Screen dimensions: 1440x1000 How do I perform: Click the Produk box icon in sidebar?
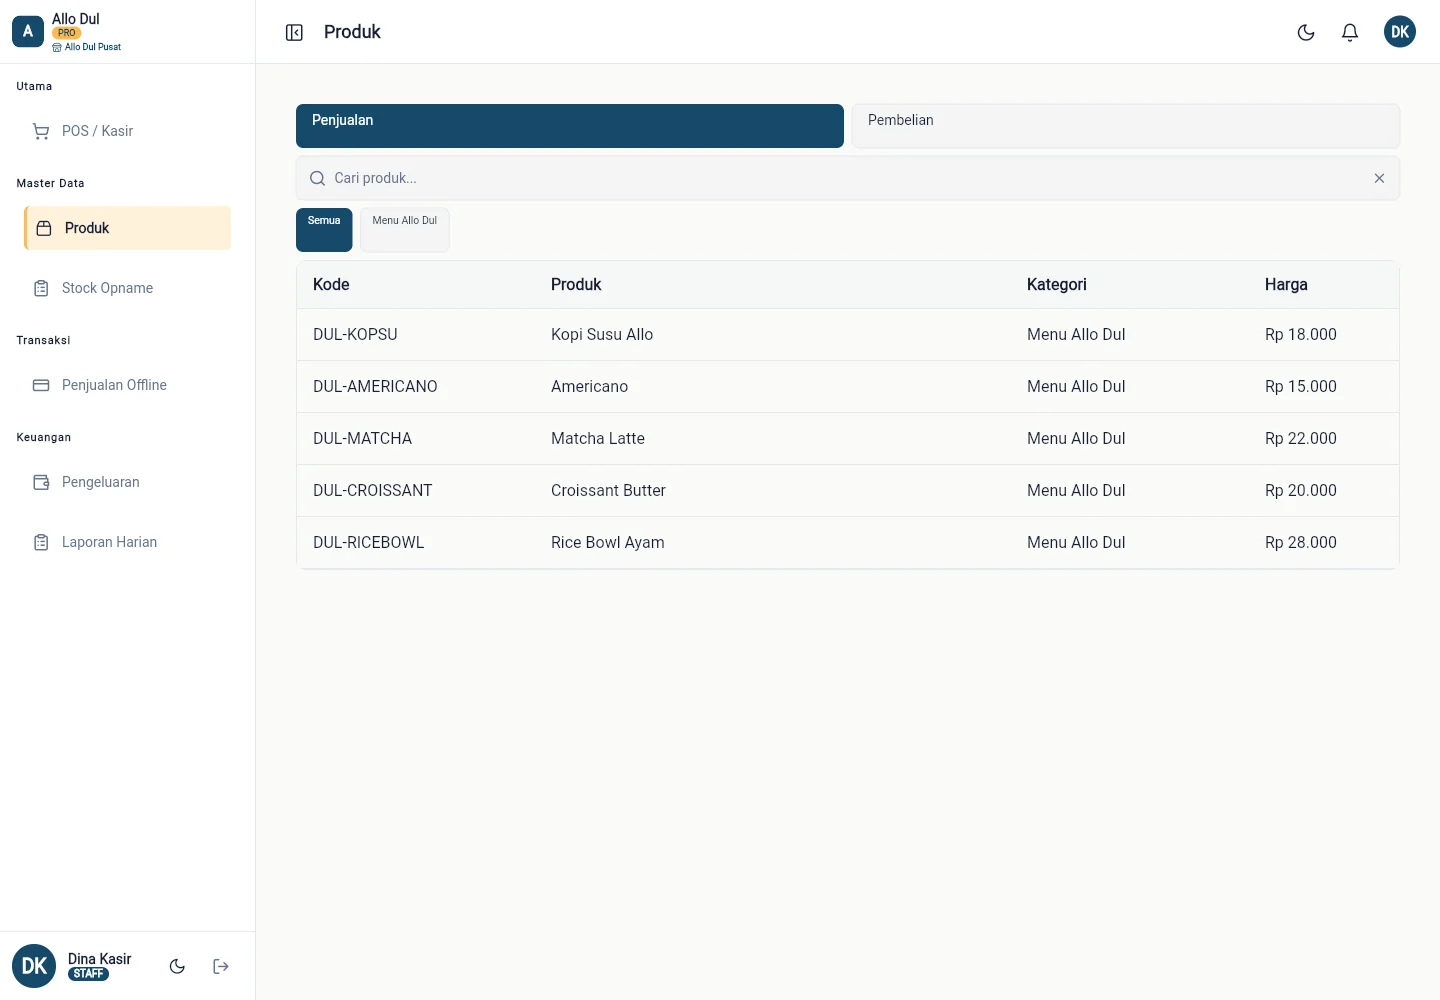(44, 228)
